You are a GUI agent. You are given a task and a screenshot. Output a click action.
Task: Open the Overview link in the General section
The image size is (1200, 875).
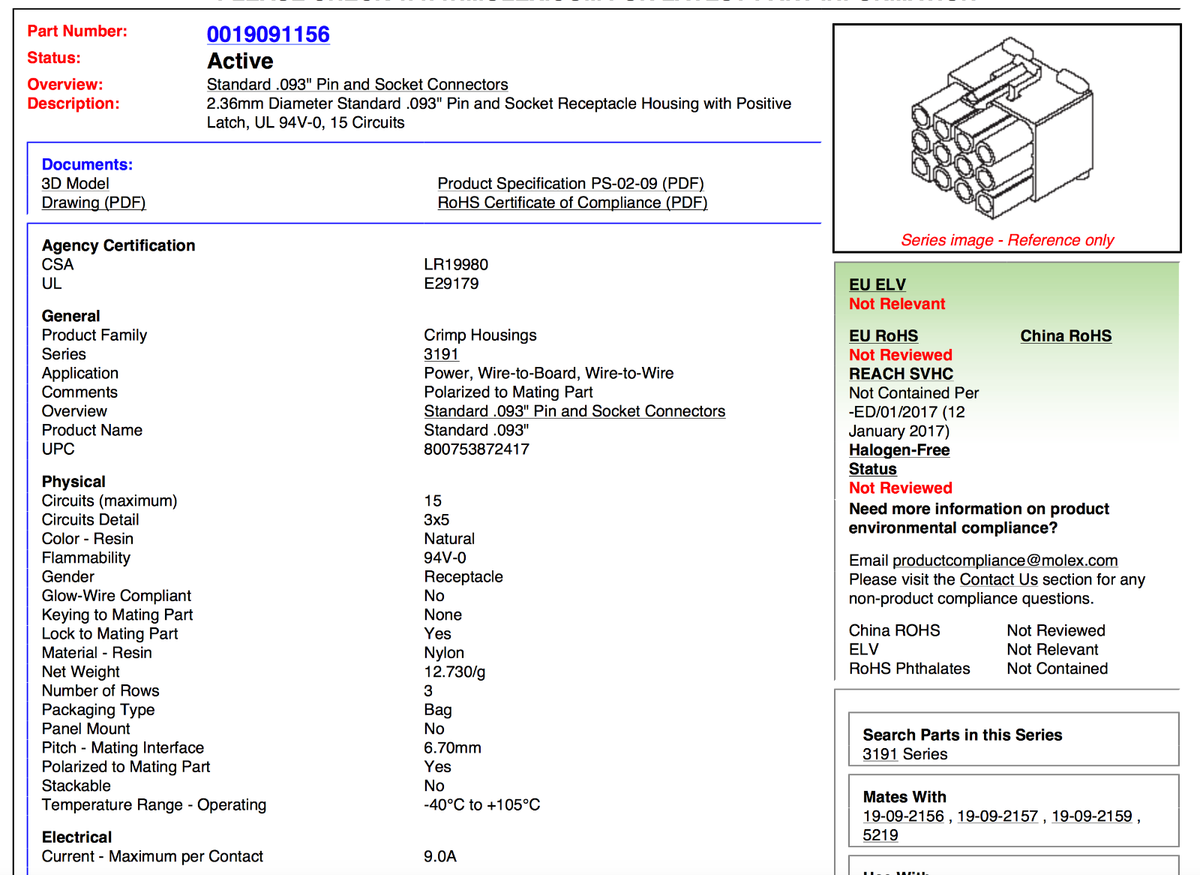coord(574,412)
